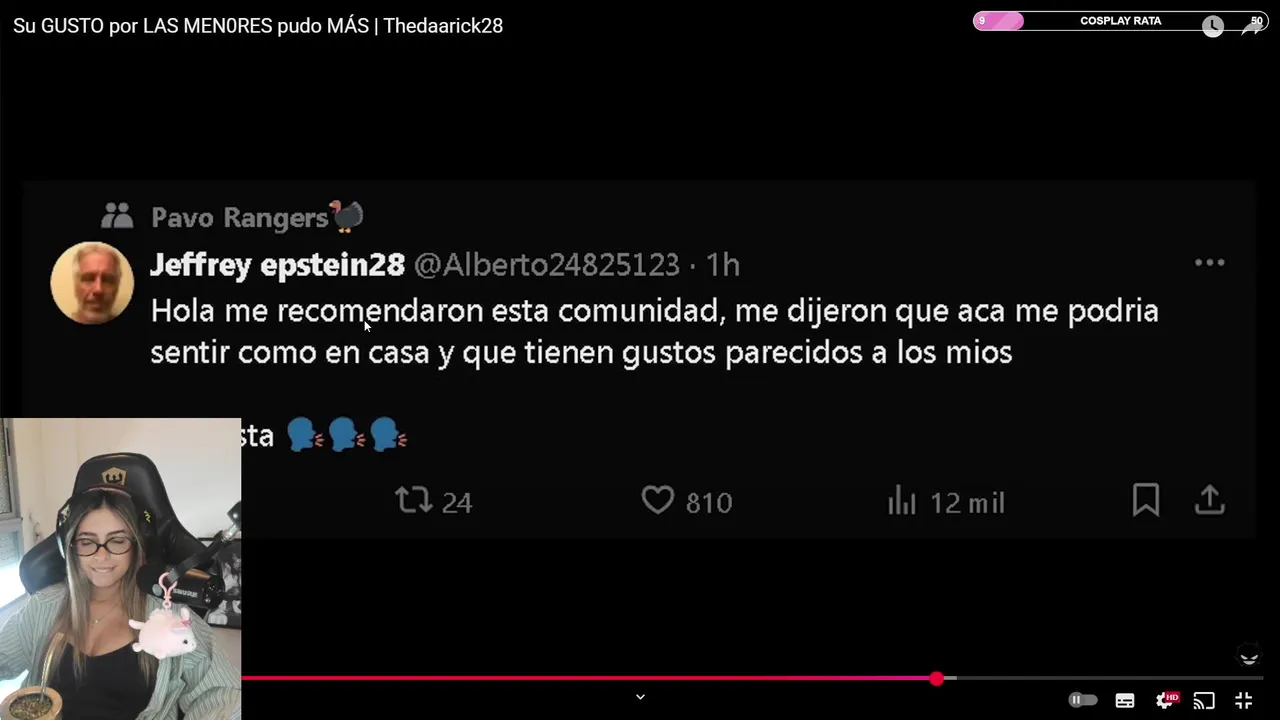Toggle the autoplay switch
Viewport: 1280px width, 720px height.
(1083, 700)
